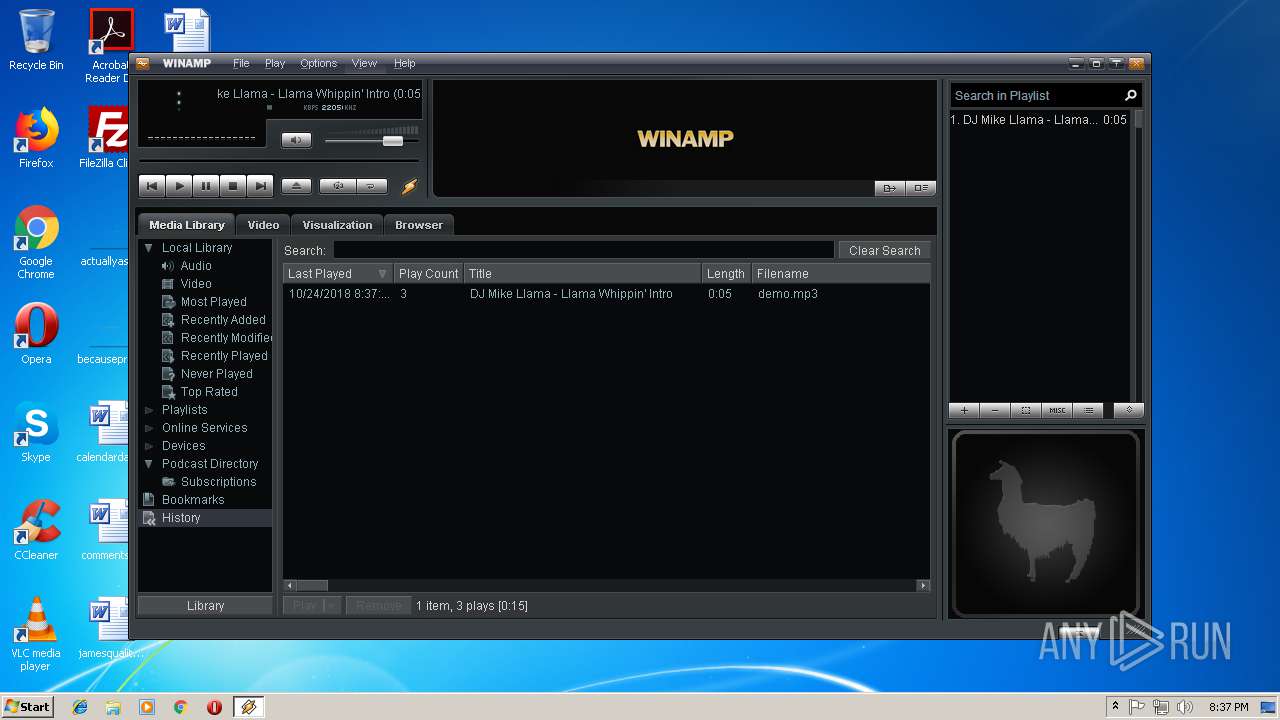Switch to the Visualization tab
This screenshot has width=1280, height=720.
[x=337, y=225]
